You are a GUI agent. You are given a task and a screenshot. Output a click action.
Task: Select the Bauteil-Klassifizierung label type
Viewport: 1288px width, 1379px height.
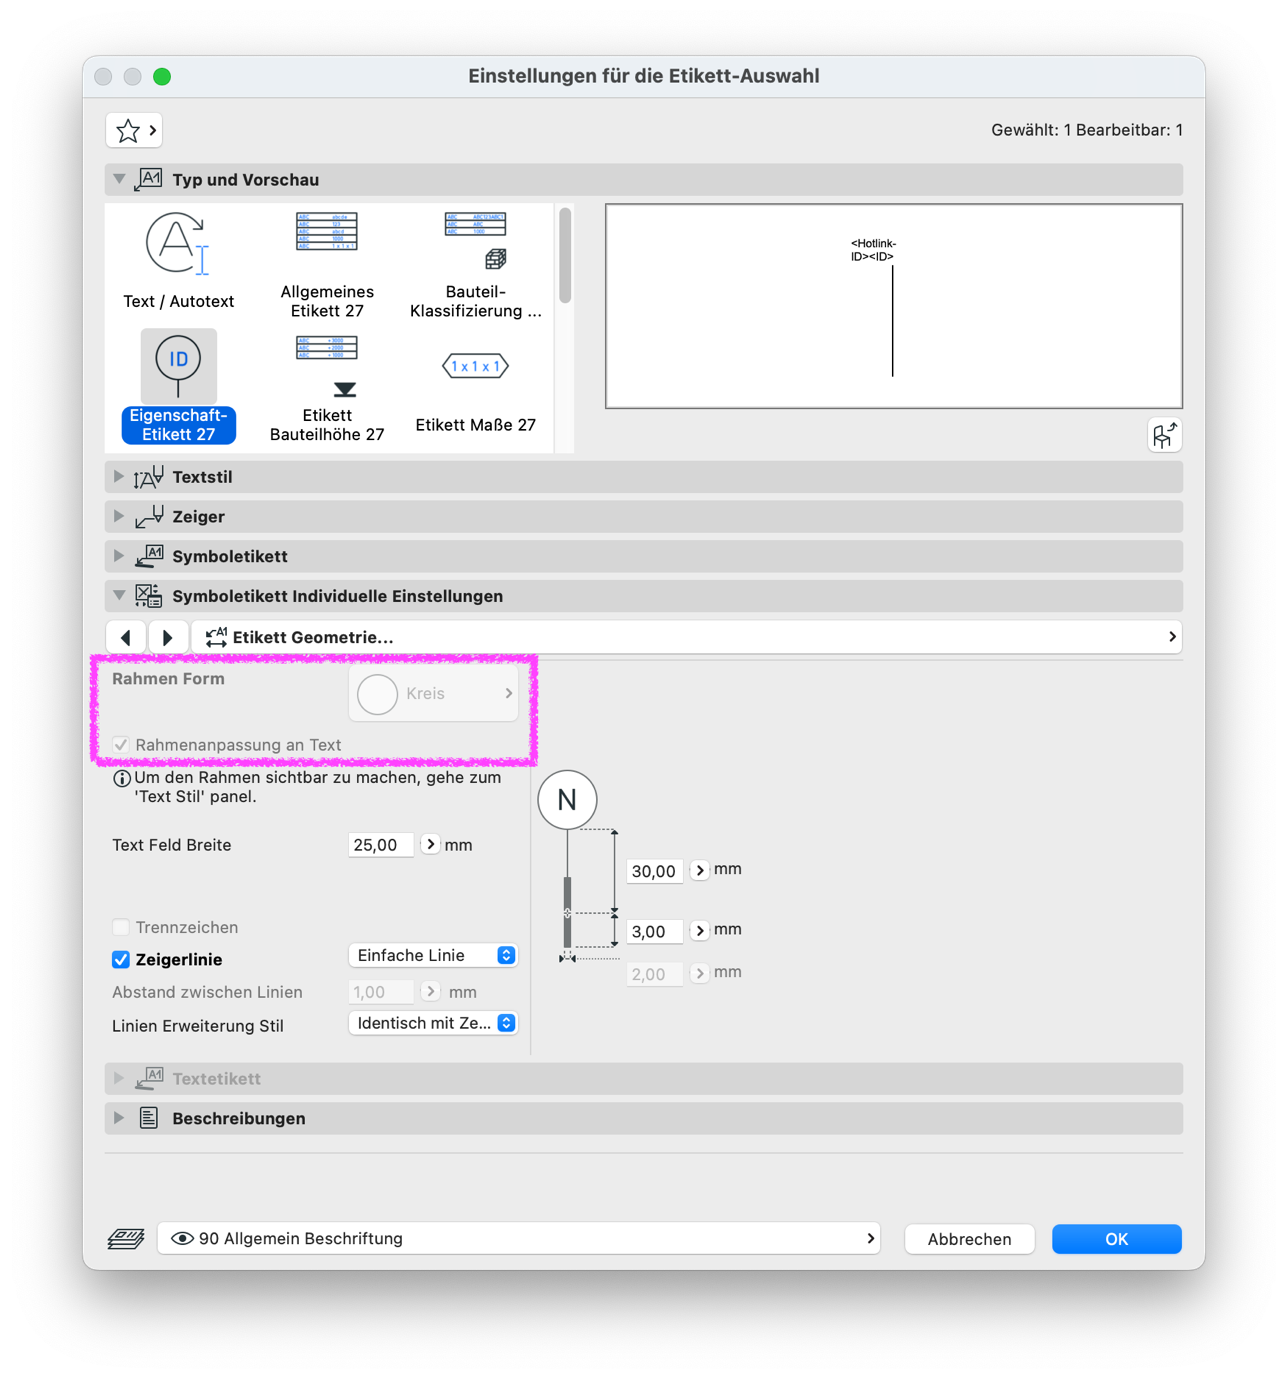pyautogui.click(x=476, y=264)
